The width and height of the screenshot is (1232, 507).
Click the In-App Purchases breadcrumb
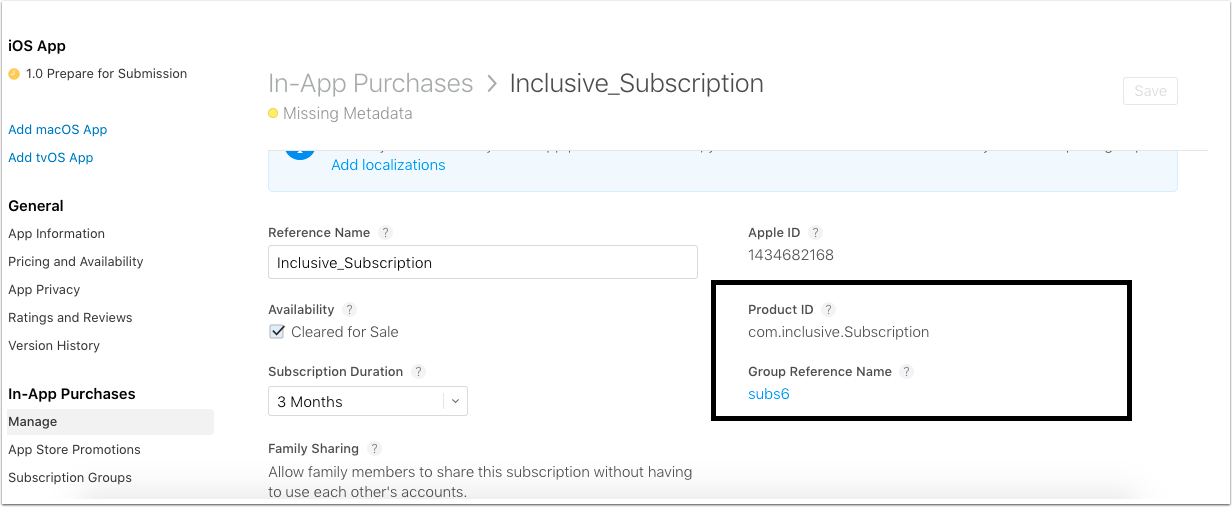[371, 83]
